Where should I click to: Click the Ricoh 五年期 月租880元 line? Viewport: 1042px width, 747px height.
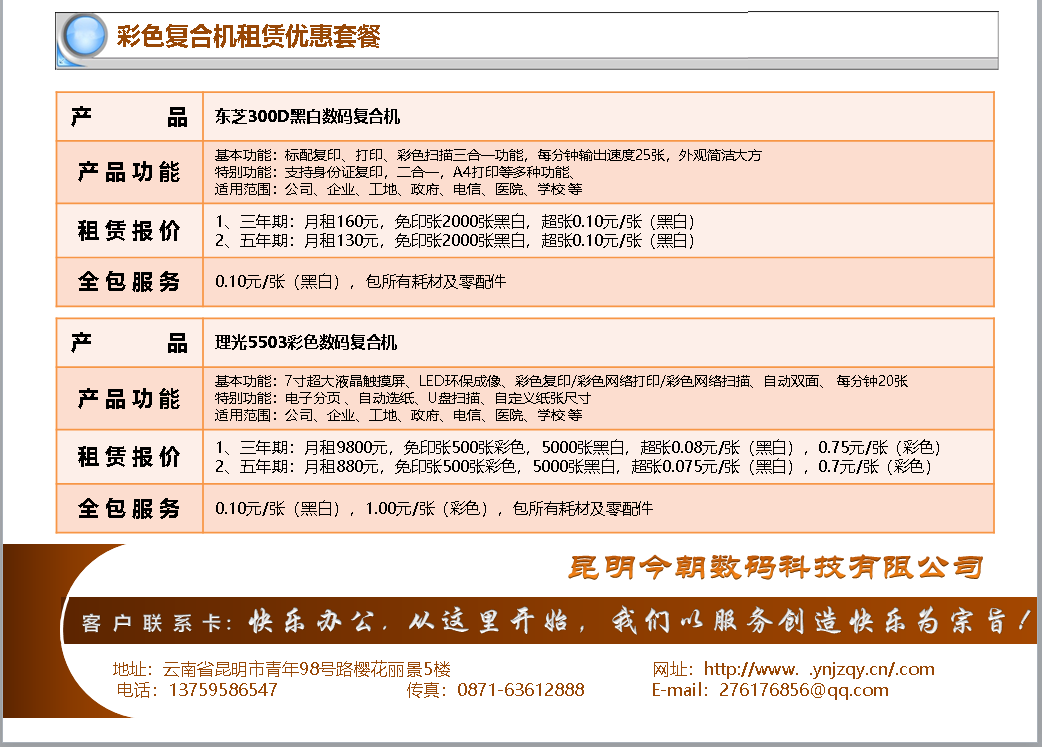(x=573, y=467)
